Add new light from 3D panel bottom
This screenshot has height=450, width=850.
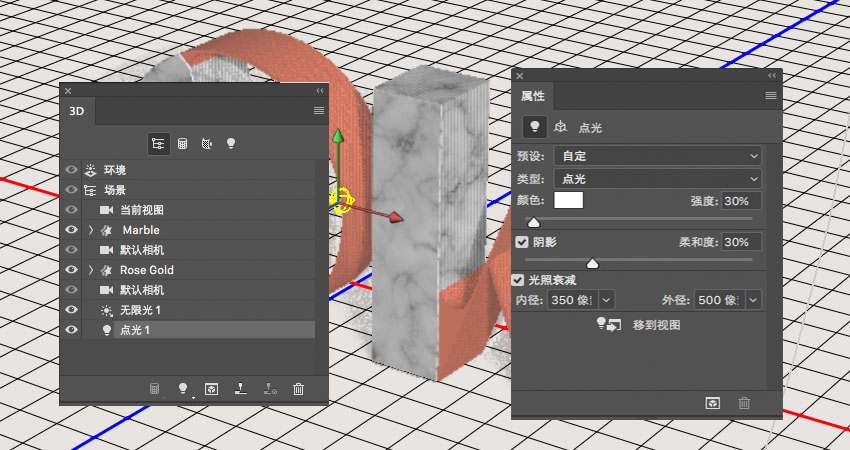[183, 389]
